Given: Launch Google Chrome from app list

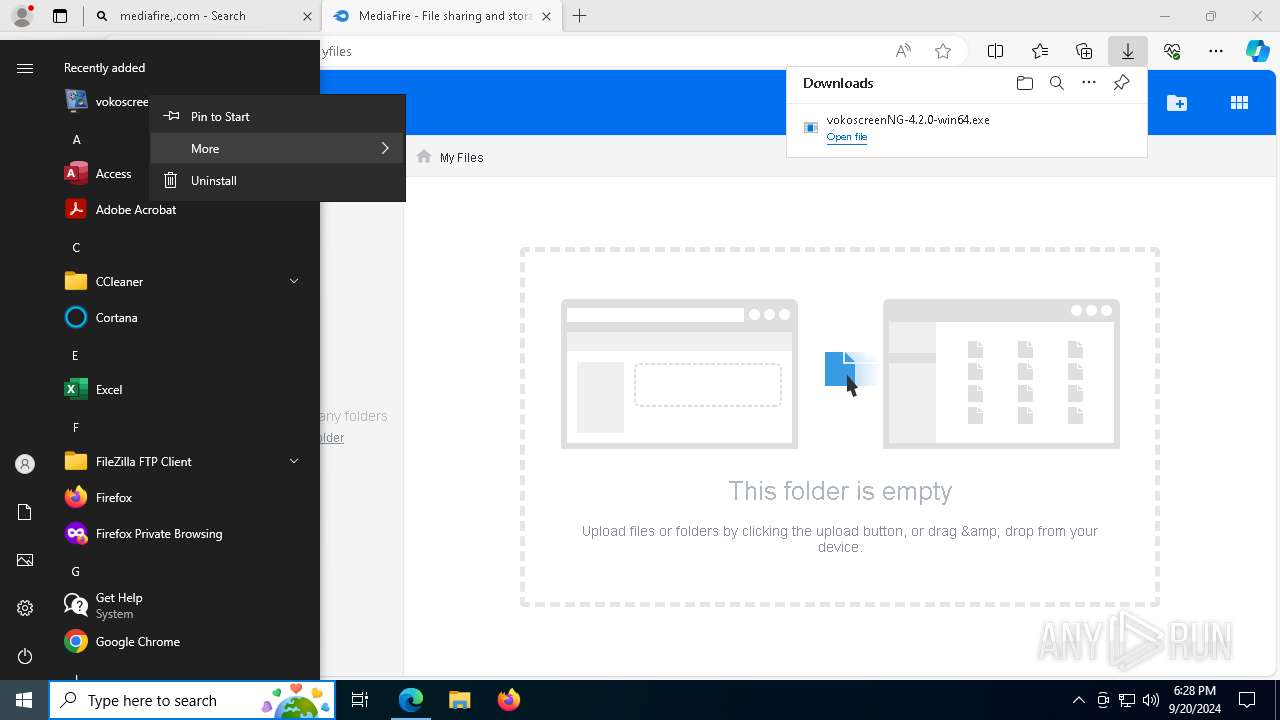Looking at the screenshot, I should pos(184,641).
